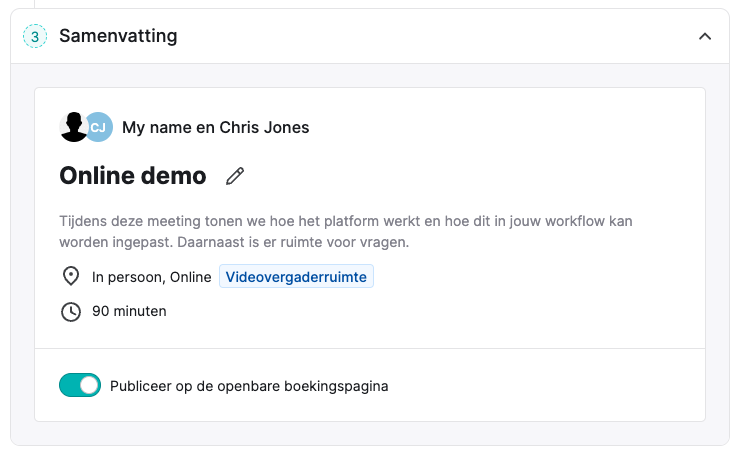Click the In persoon, Online location text
This screenshot has width=743, height=457.
tap(152, 277)
